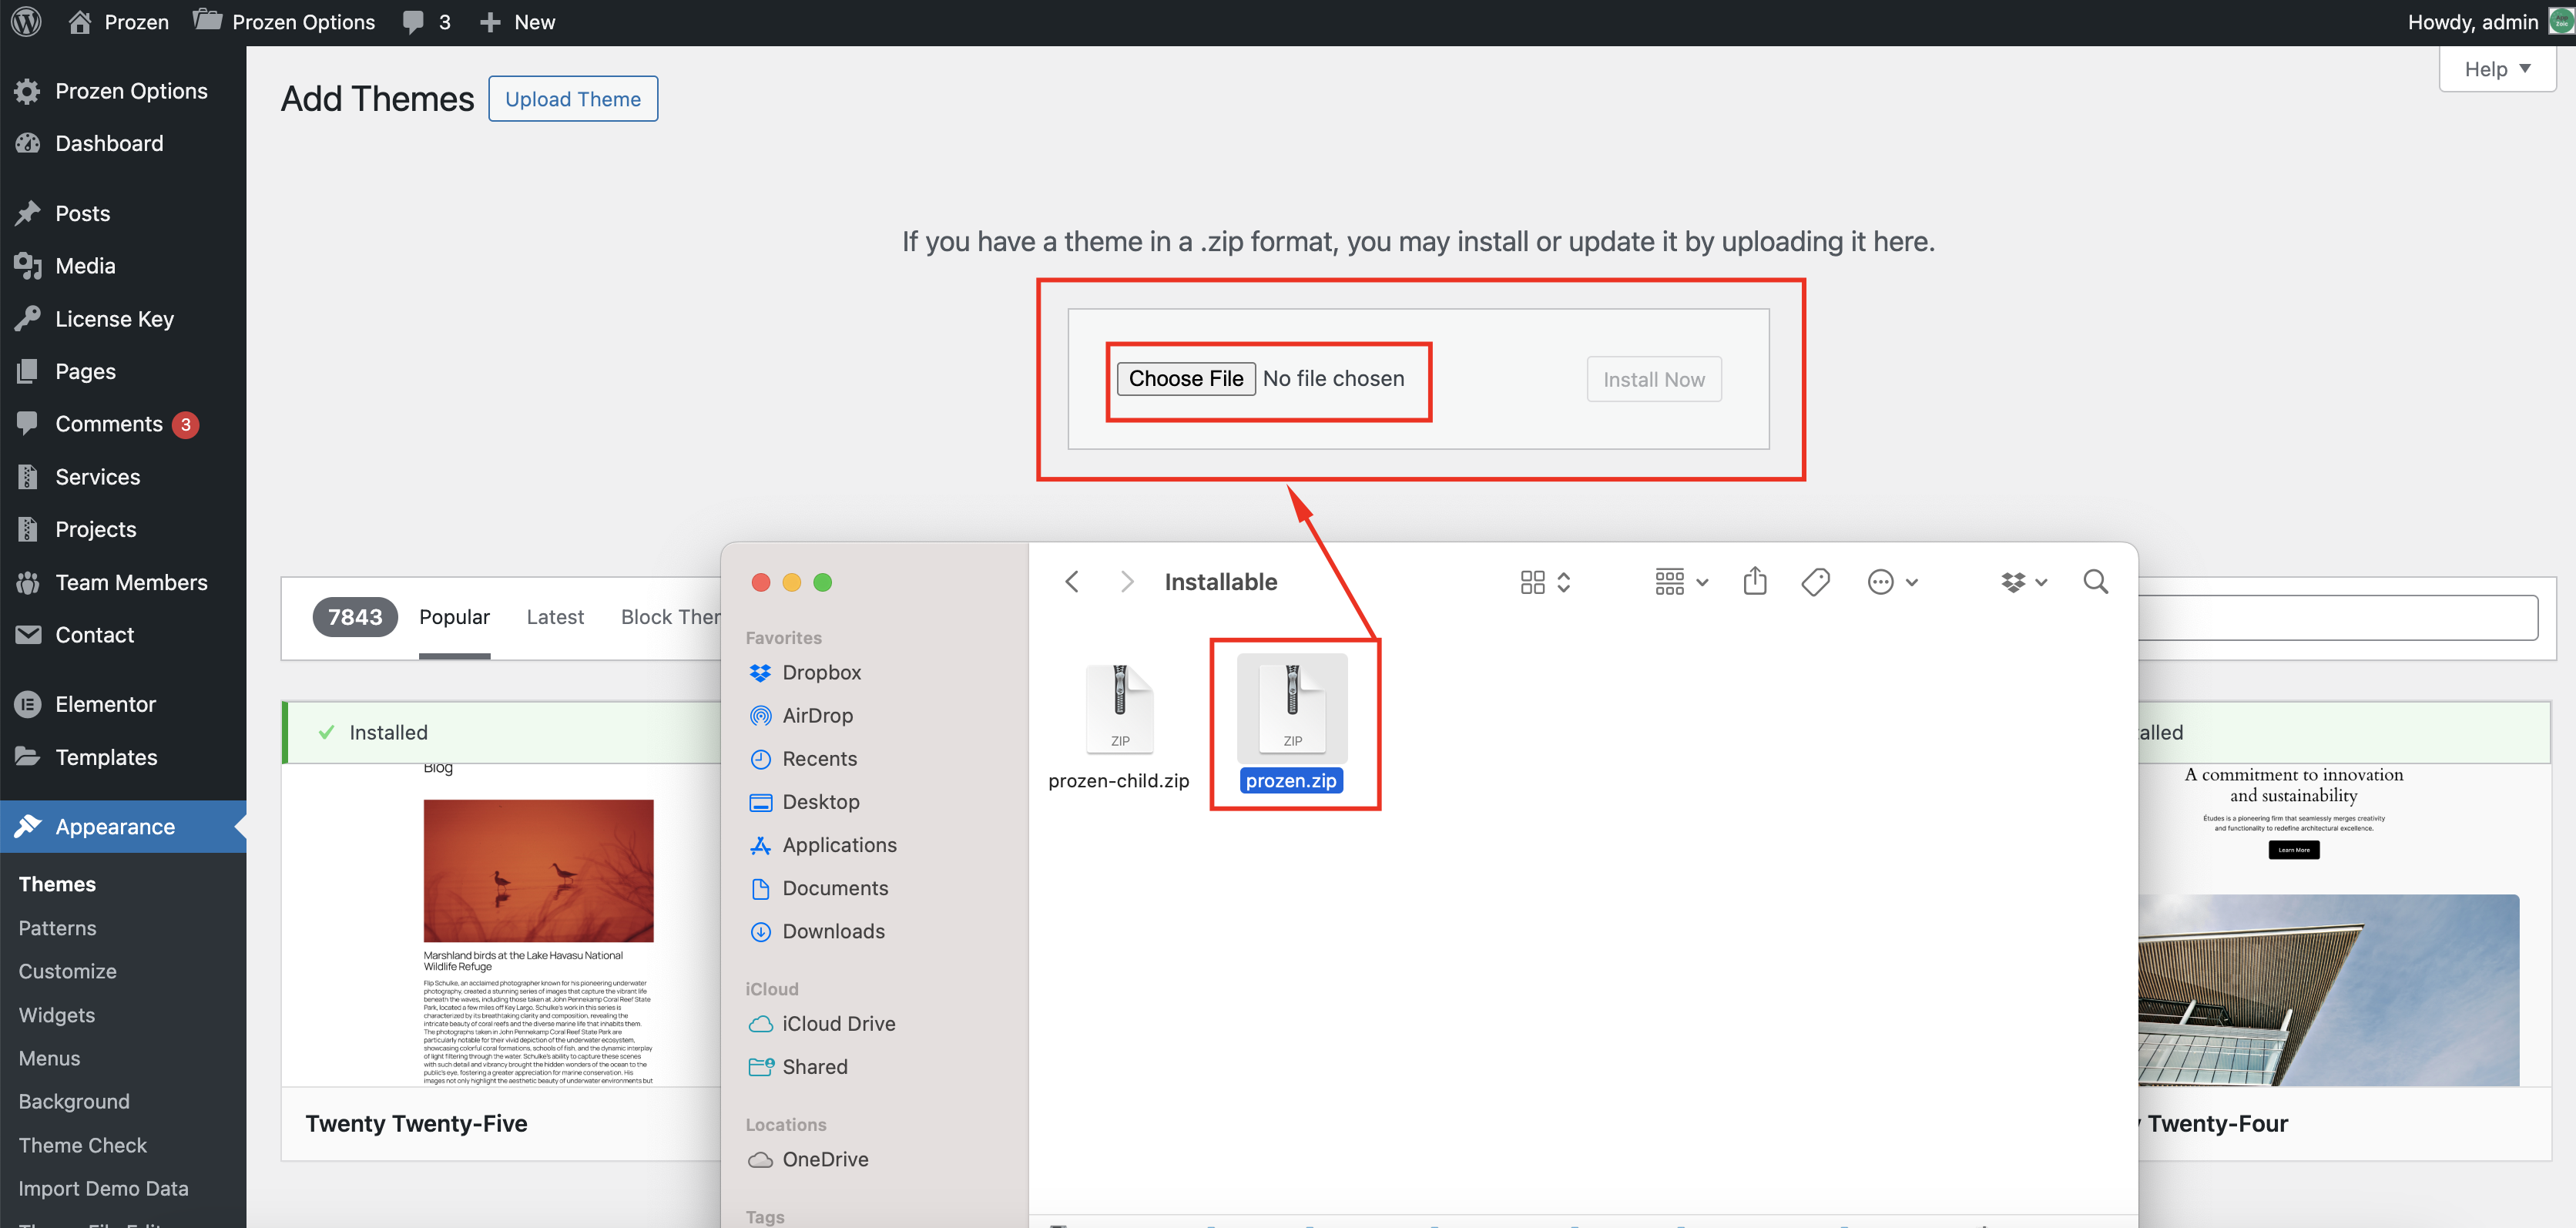
Task: Go back with Finder left chevron
Action: tap(1072, 582)
